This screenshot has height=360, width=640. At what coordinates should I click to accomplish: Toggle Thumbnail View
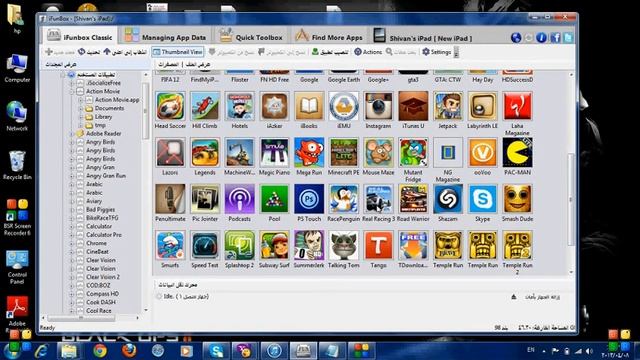(178, 52)
